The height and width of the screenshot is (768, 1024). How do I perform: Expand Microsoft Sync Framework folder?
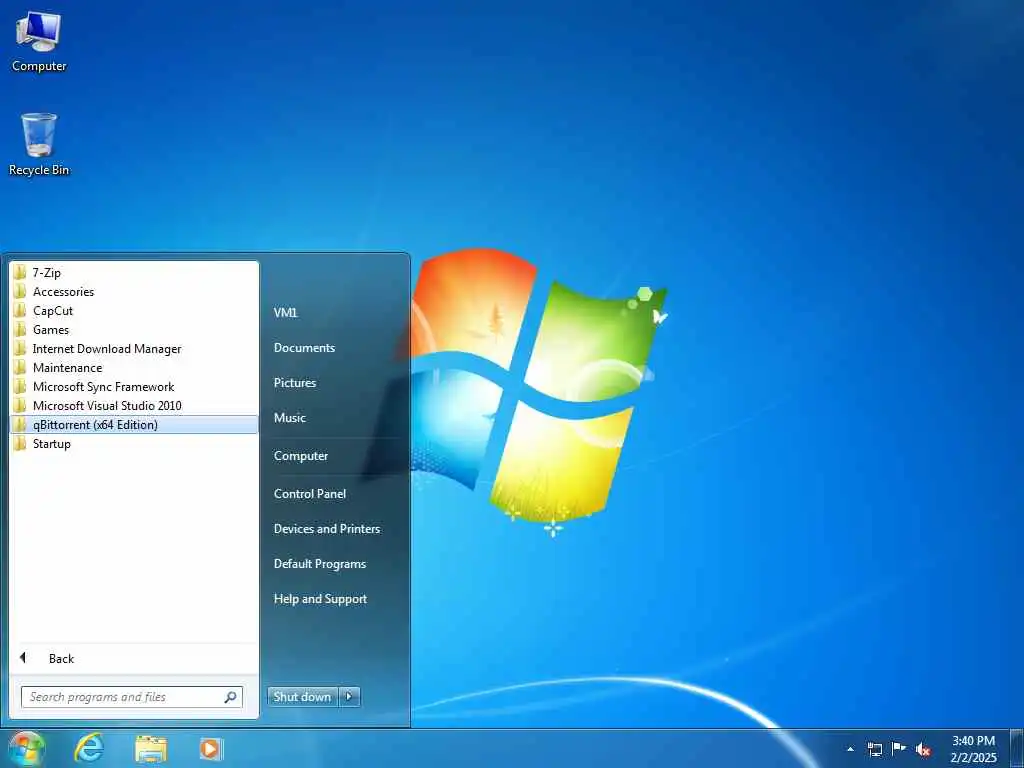tap(134, 387)
